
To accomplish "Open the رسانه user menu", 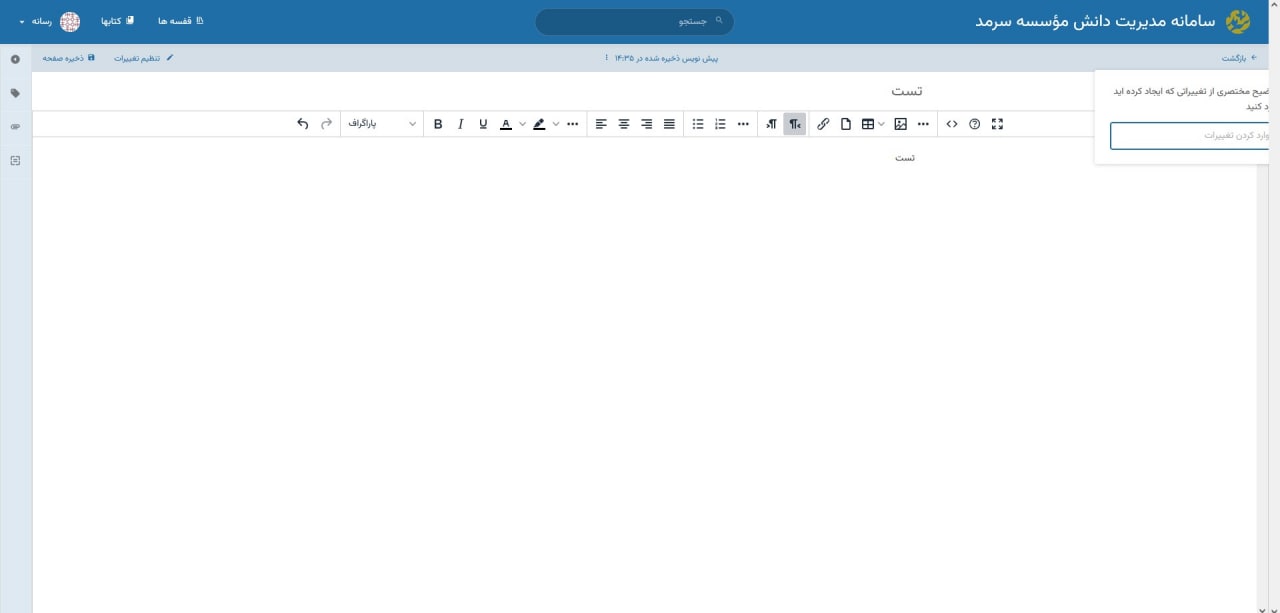I will click(x=49, y=21).
